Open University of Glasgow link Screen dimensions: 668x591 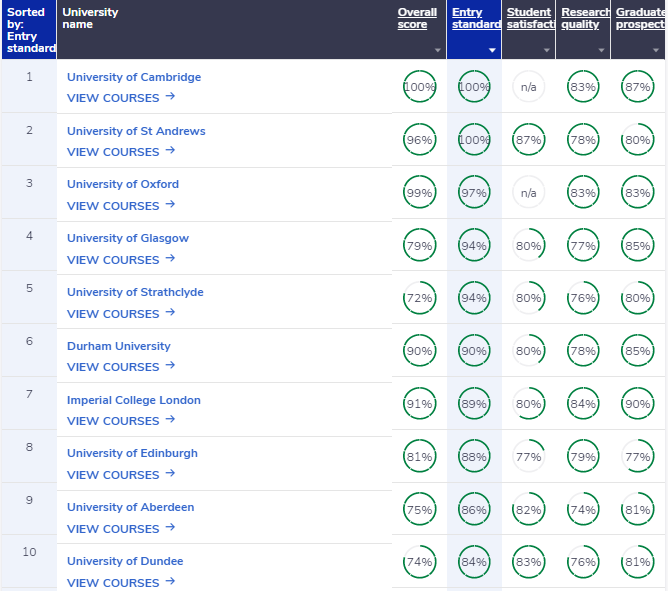tap(128, 238)
